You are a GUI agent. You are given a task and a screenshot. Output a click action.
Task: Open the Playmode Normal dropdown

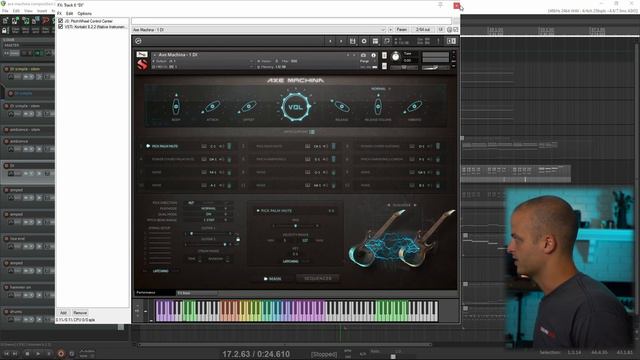(x=208, y=208)
